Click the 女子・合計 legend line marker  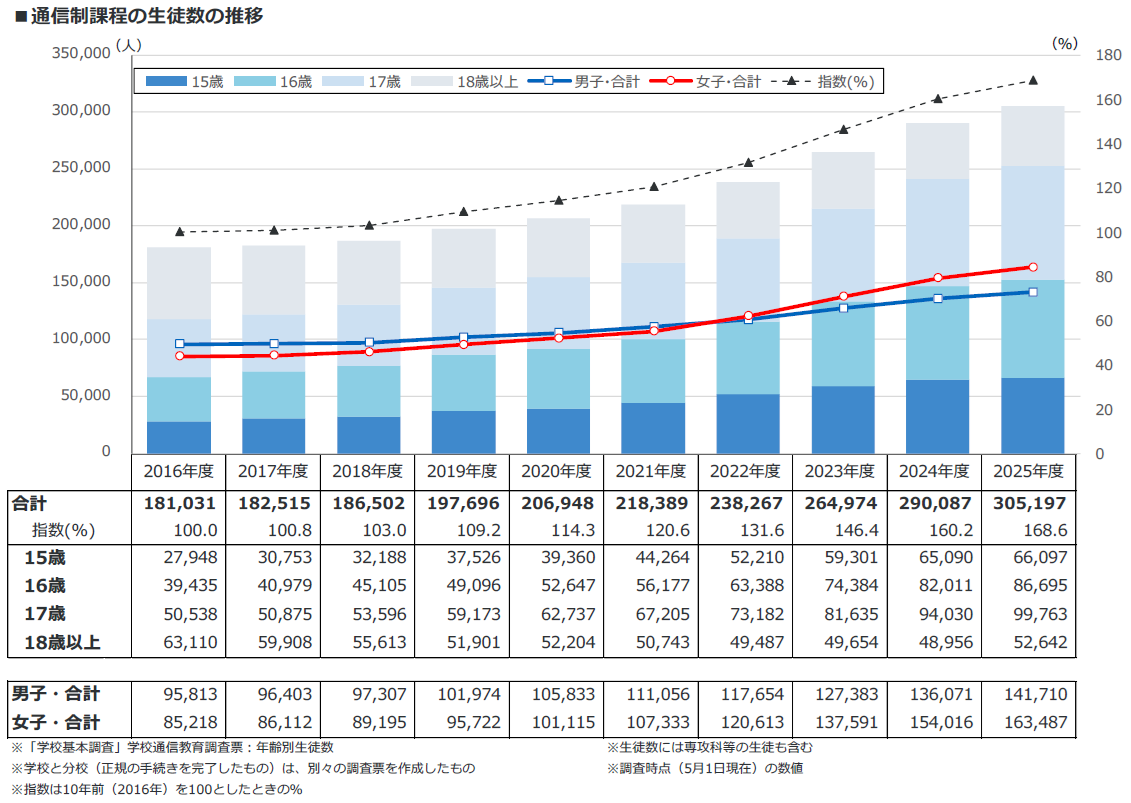click(x=671, y=81)
